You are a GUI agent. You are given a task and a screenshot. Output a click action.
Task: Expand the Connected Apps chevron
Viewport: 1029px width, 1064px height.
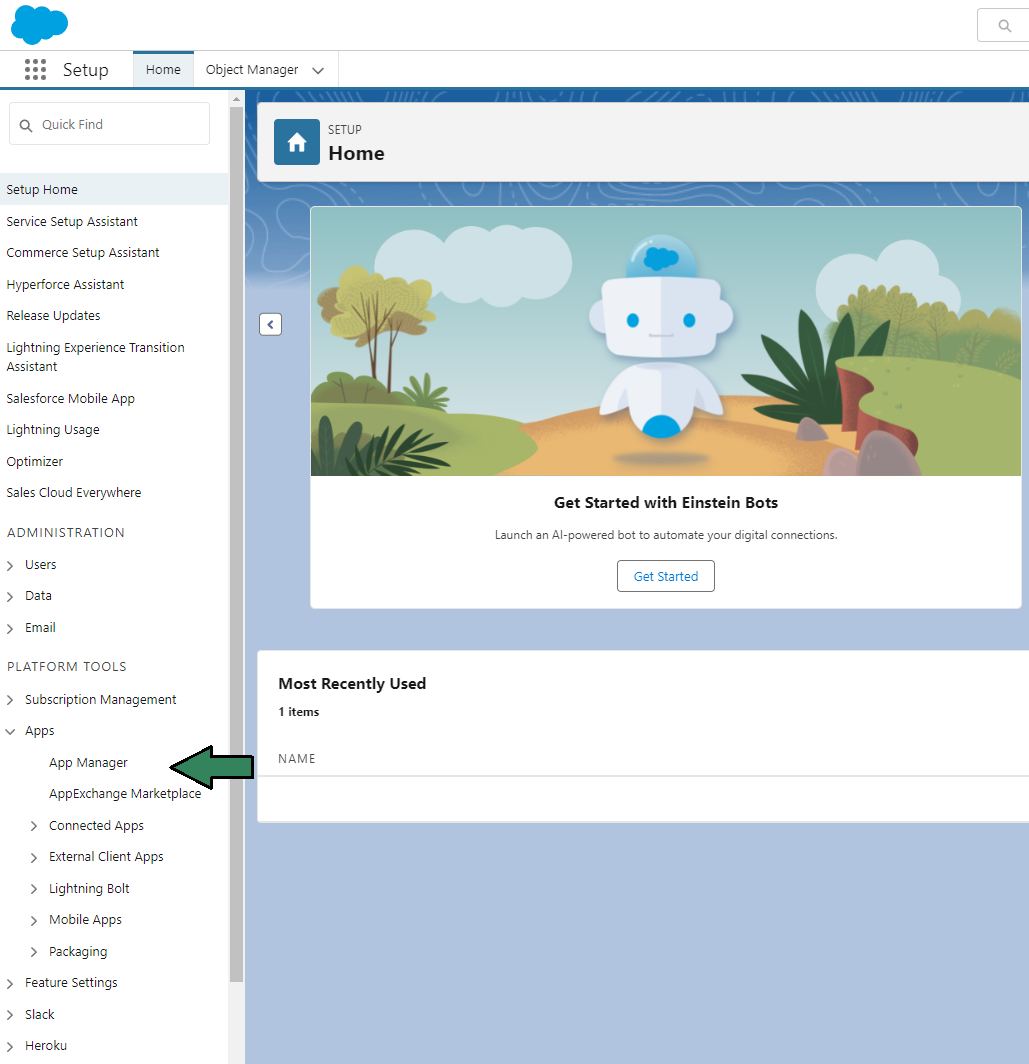(x=34, y=826)
